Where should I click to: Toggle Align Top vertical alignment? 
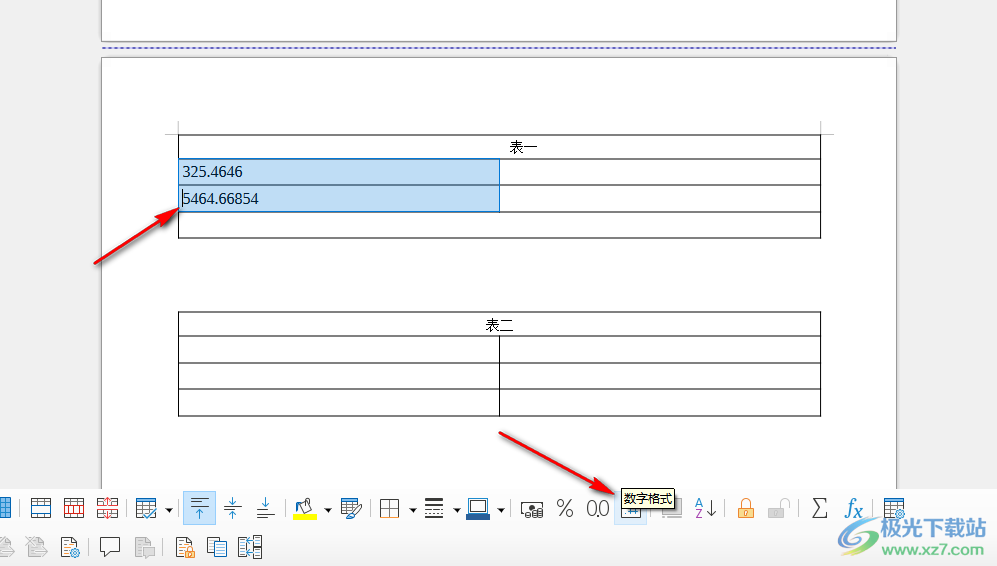(199, 508)
